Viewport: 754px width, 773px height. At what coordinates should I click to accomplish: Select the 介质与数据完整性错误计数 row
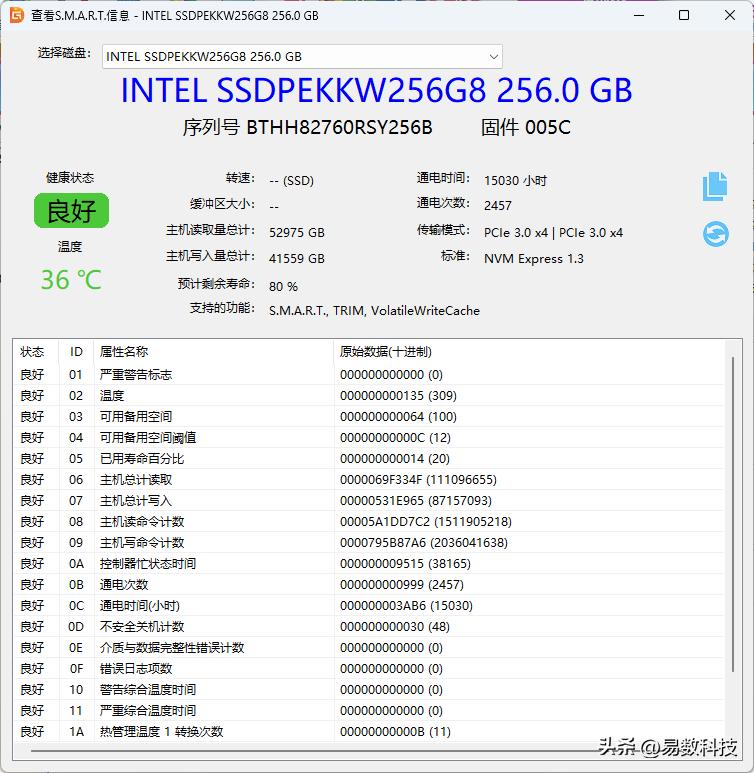[369, 647]
